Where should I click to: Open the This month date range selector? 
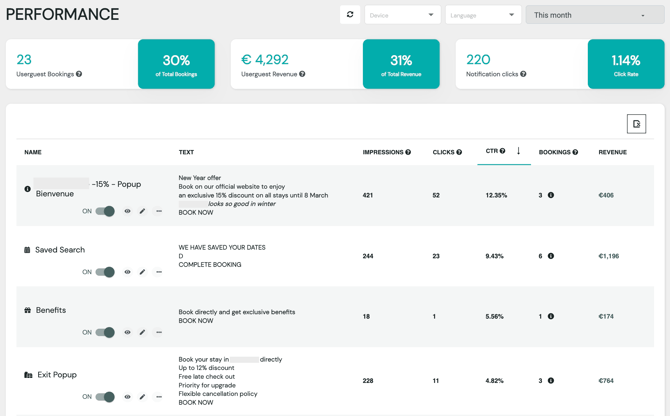point(594,15)
